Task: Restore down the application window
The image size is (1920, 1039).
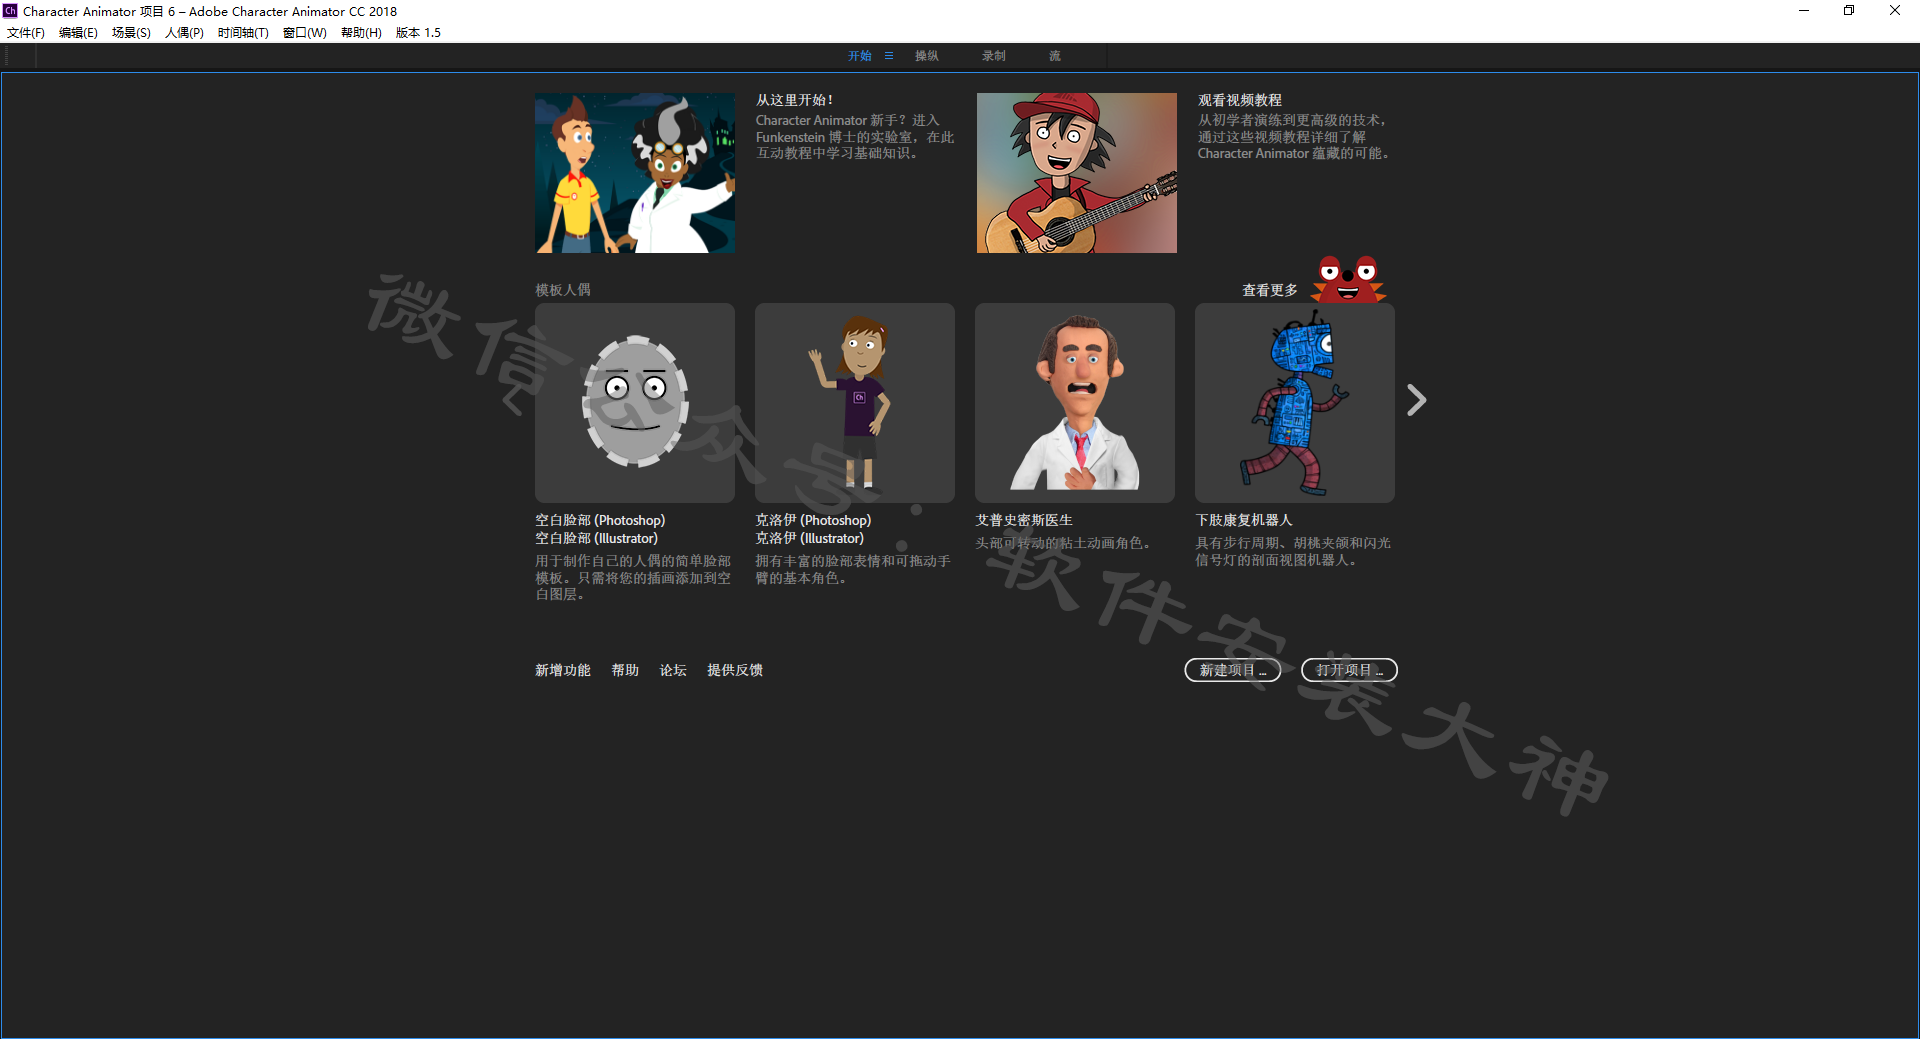Action: [x=1849, y=11]
